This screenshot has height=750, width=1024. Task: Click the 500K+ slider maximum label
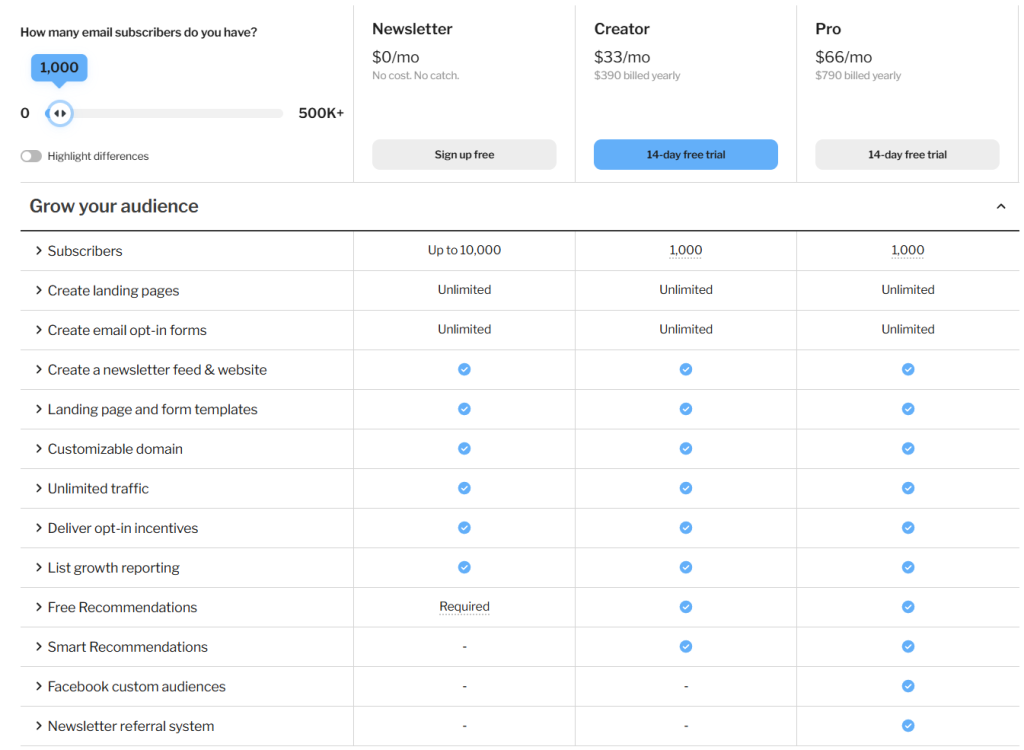click(321, 113)
